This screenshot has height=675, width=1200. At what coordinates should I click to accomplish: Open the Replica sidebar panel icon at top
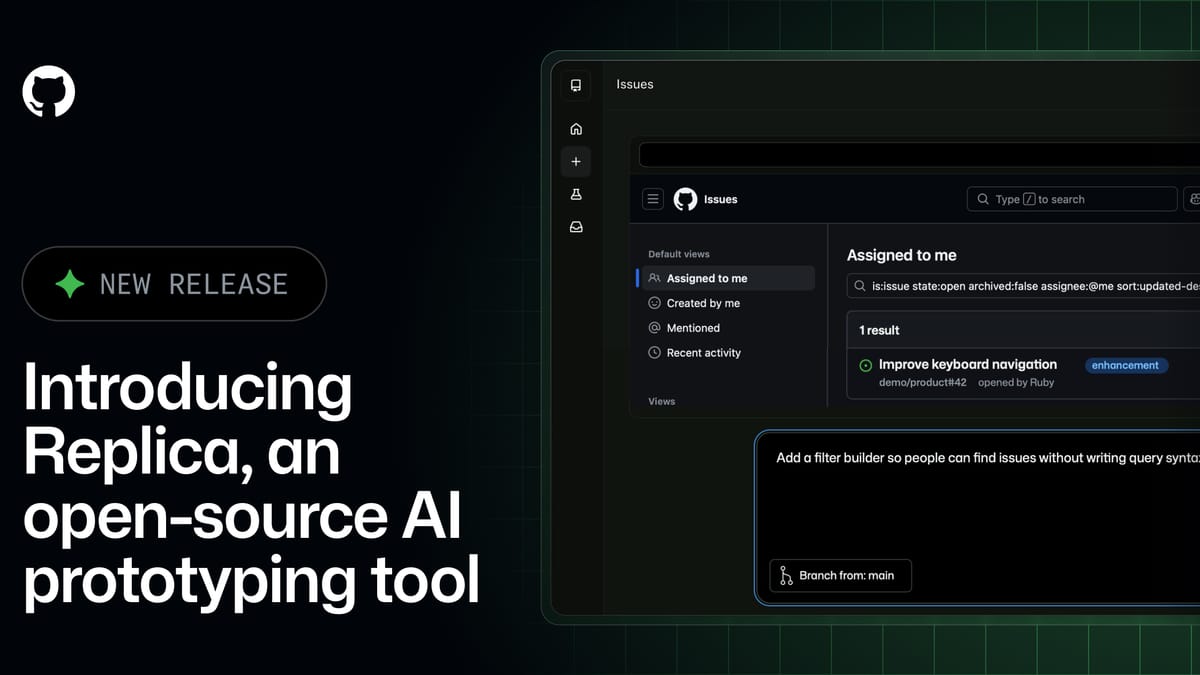576,85
